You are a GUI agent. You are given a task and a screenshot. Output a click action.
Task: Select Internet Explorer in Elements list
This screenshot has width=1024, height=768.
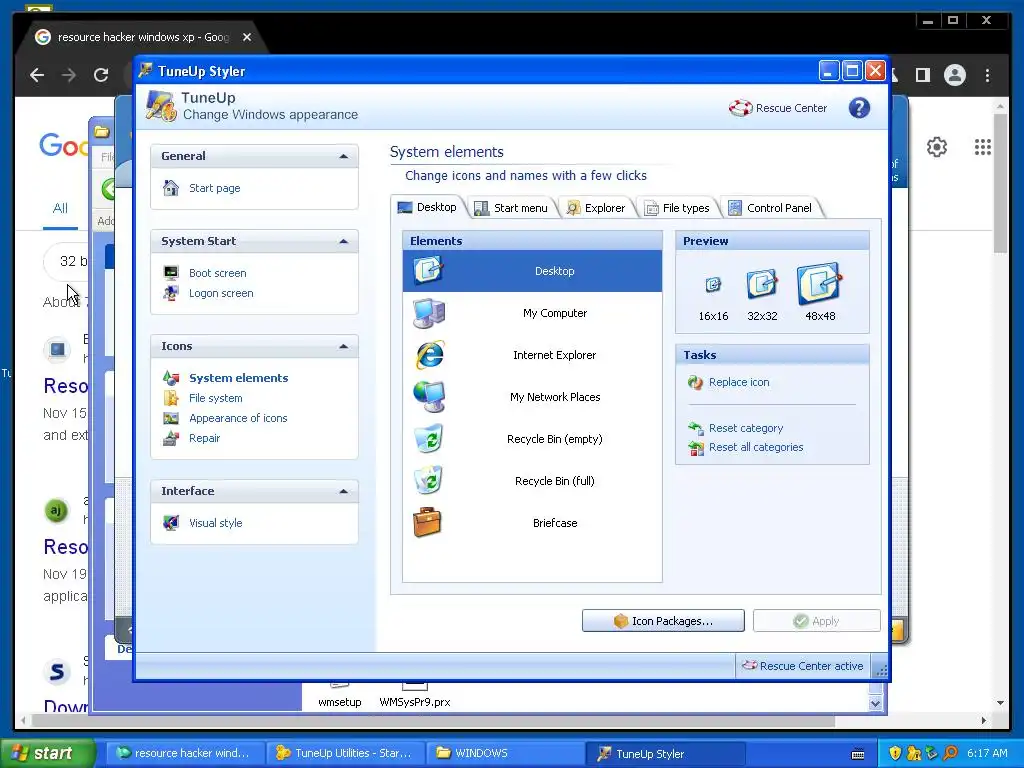coord(532,355)
